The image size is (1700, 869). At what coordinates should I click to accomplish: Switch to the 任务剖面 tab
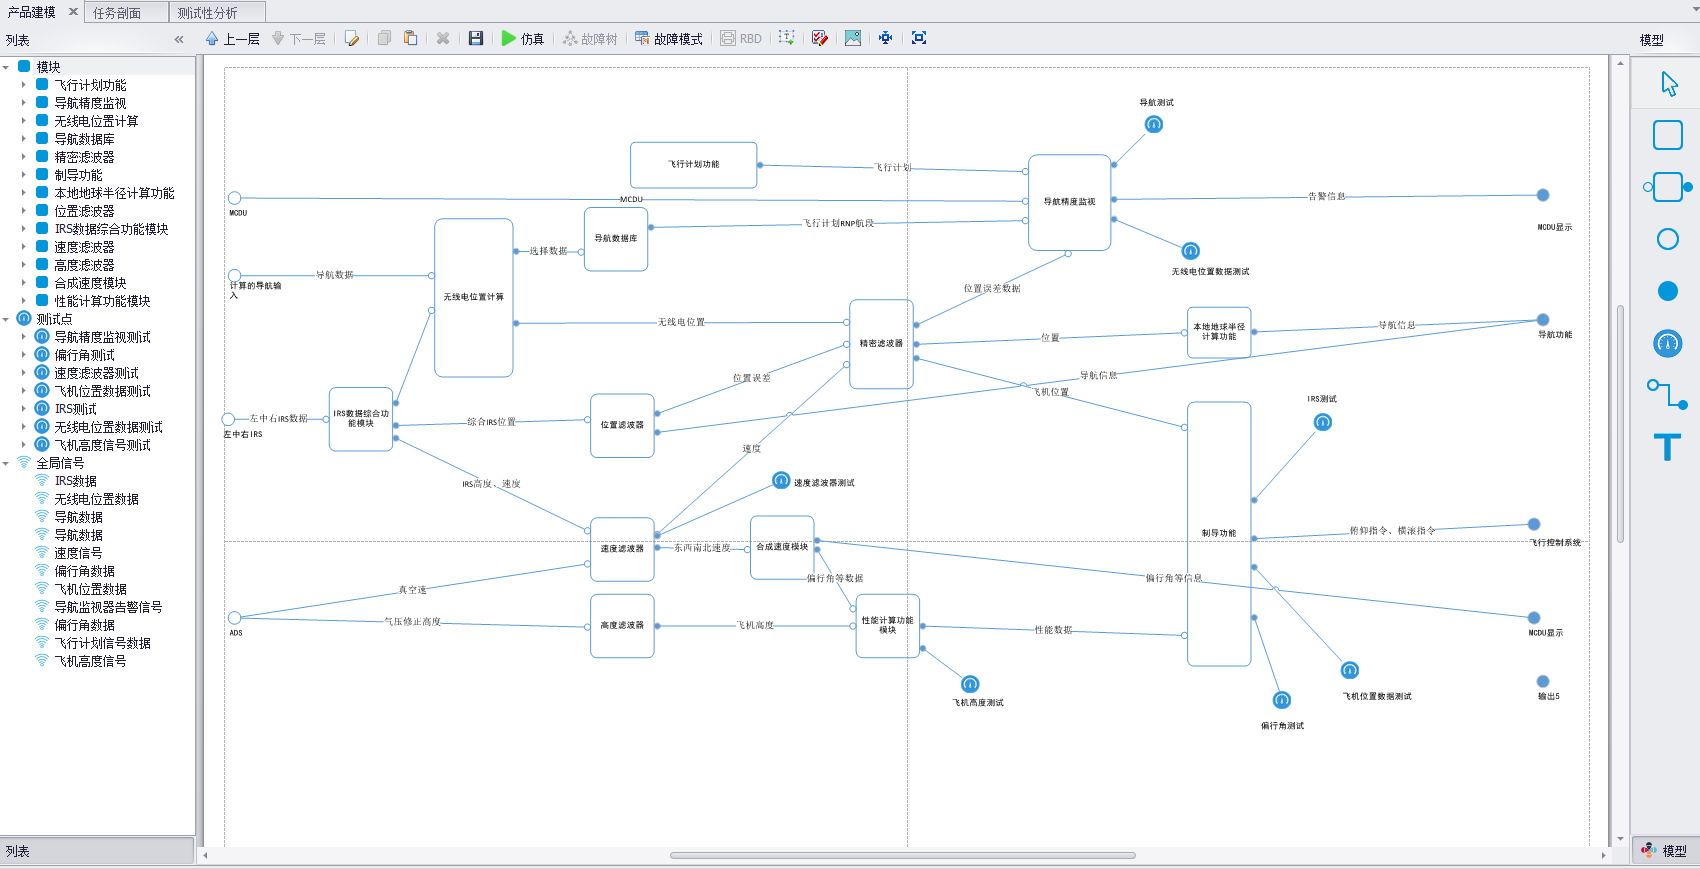pyautogui.click(x=117, y=13)
